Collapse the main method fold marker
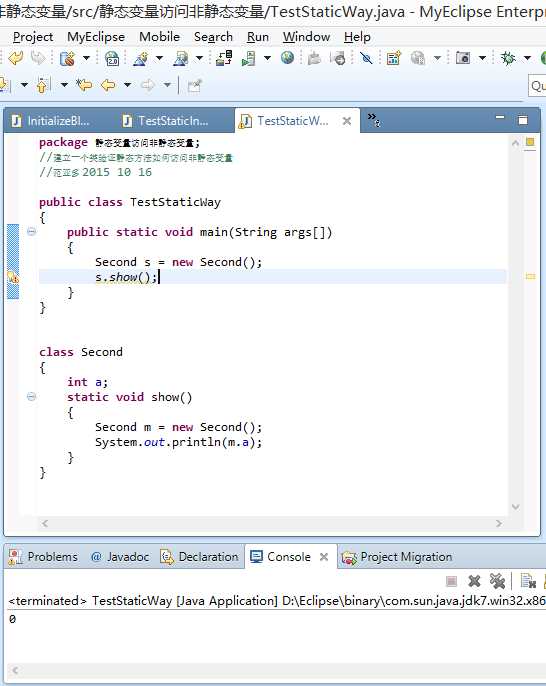This screenshot has width=546, height=686. (32, 231)
